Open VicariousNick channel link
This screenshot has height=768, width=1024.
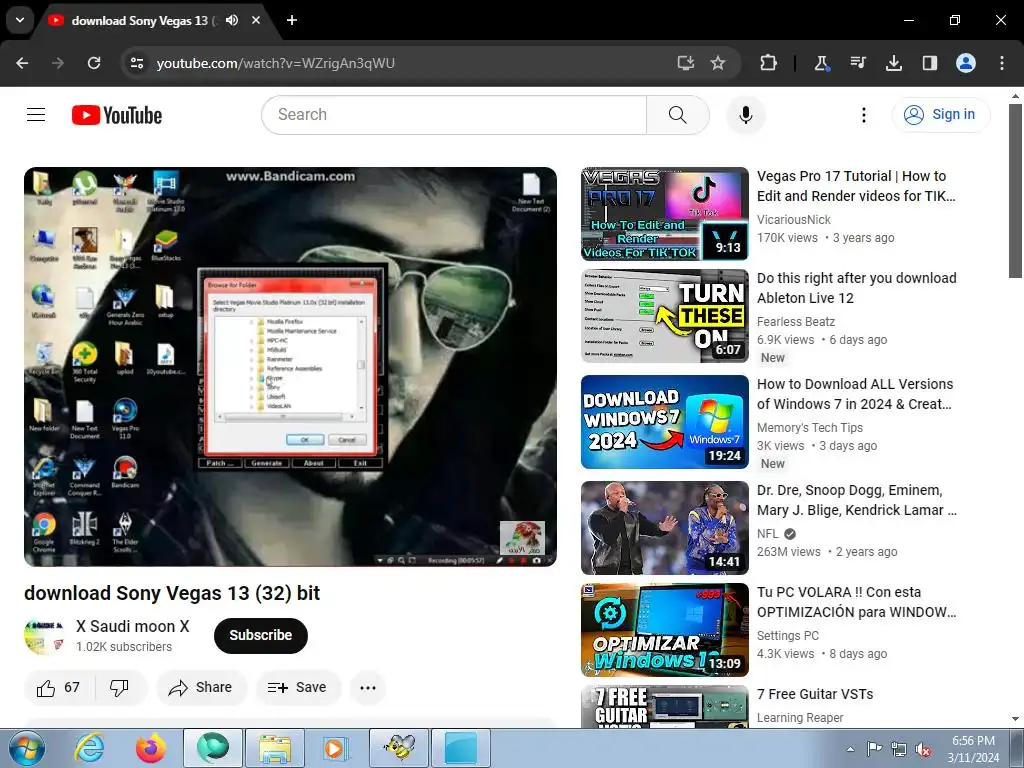pos(793,220)
